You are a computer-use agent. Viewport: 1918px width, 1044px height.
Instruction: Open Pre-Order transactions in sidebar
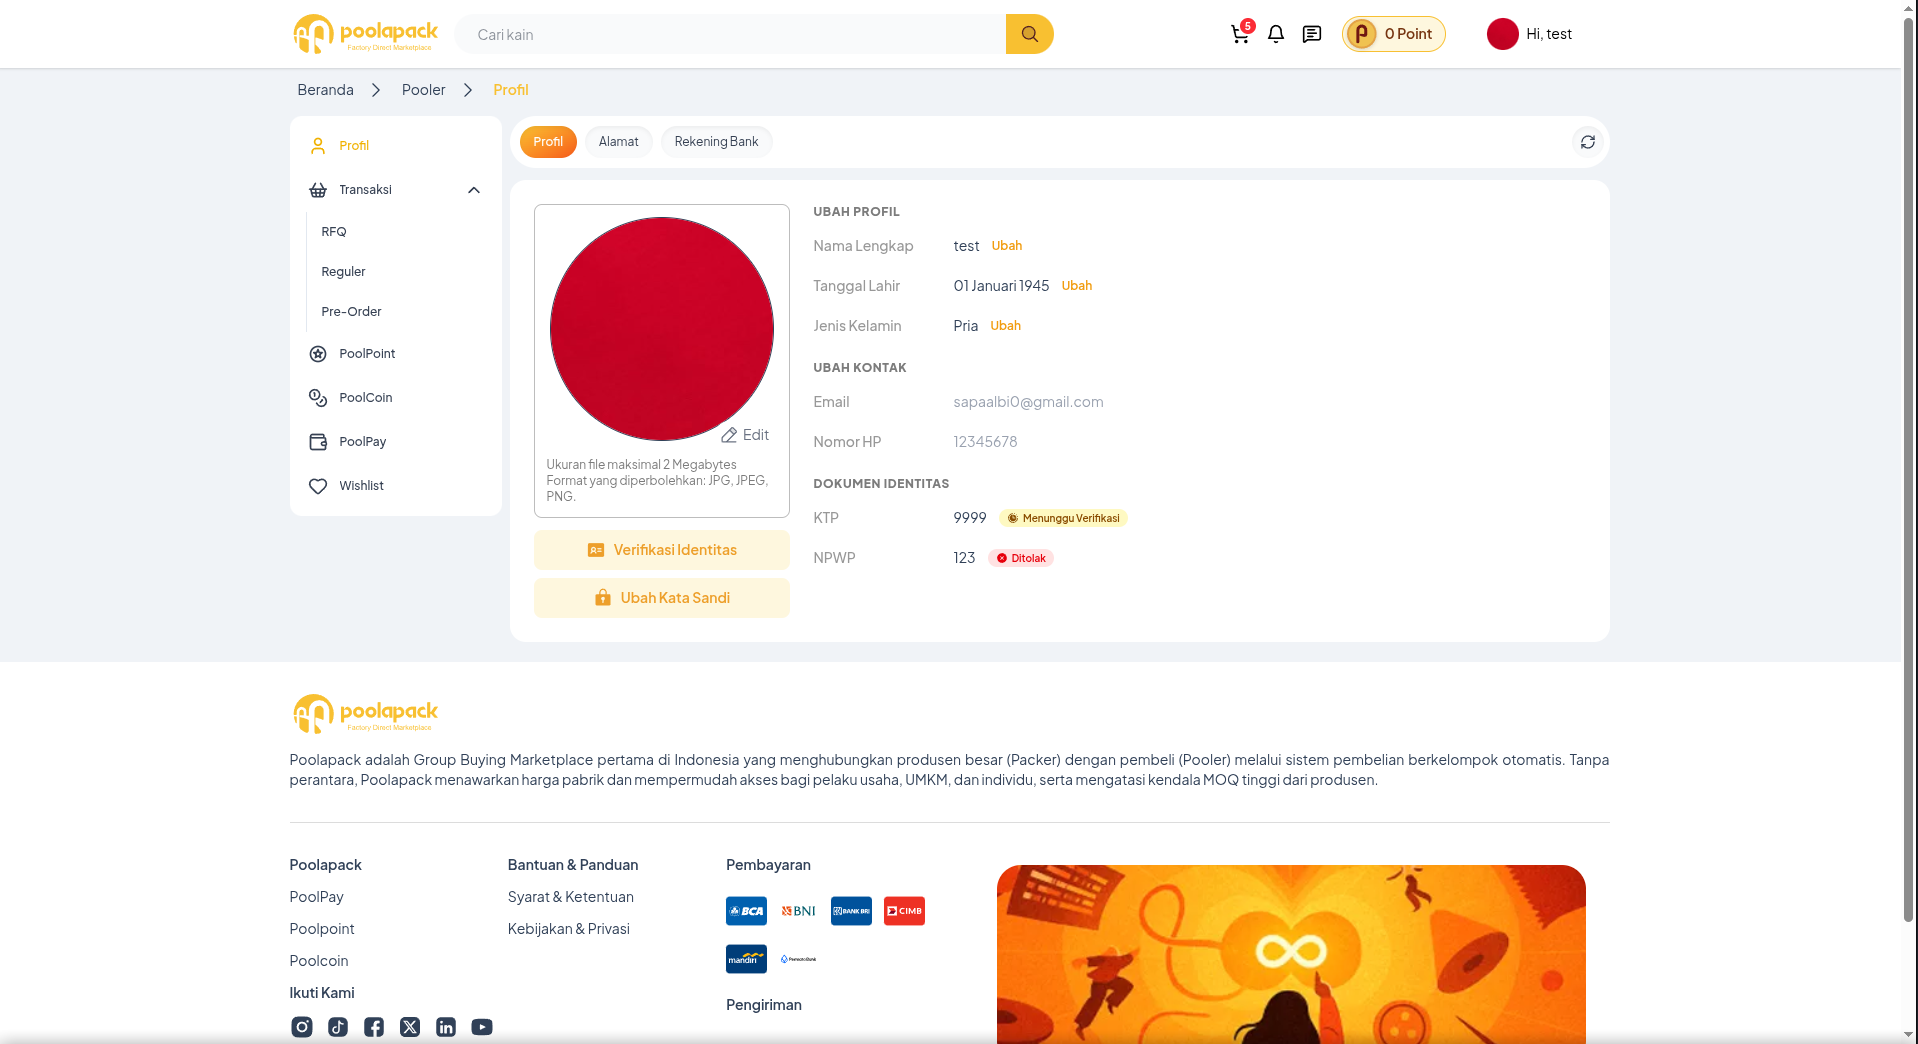click(351, 312)
